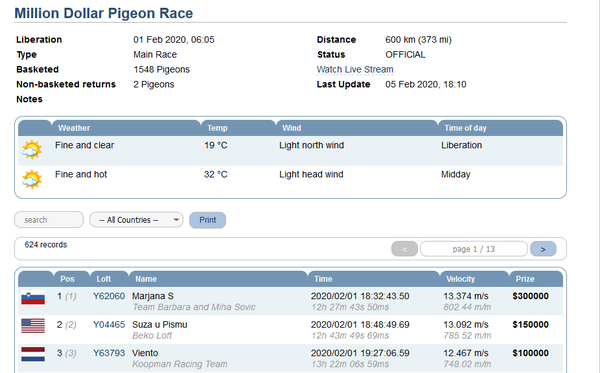
Task: Click the previous page arrow button
Action: pos(404,249)
